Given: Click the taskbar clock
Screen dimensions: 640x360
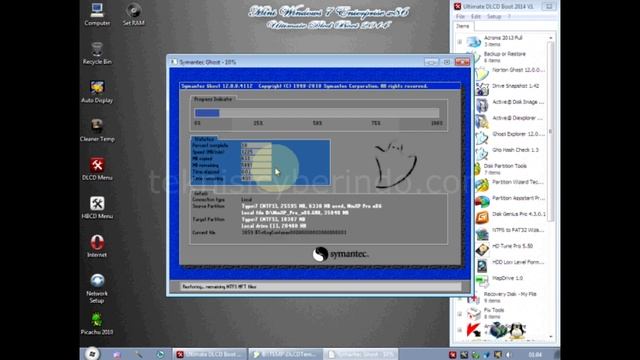Looking at the screenshot, I should tap(535, 355).
